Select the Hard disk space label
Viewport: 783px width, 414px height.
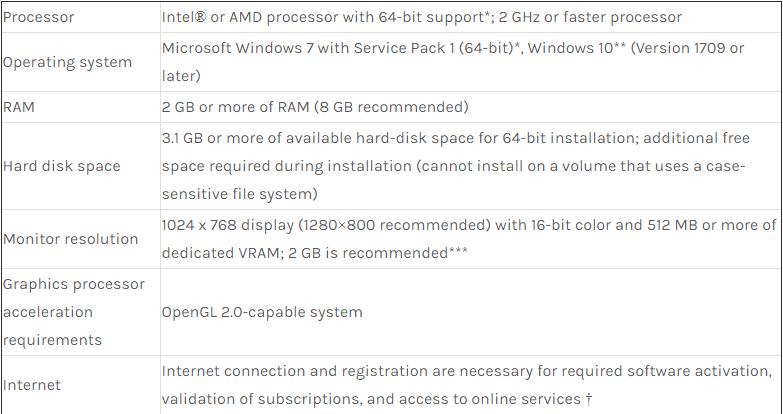(x=61, y=166)
